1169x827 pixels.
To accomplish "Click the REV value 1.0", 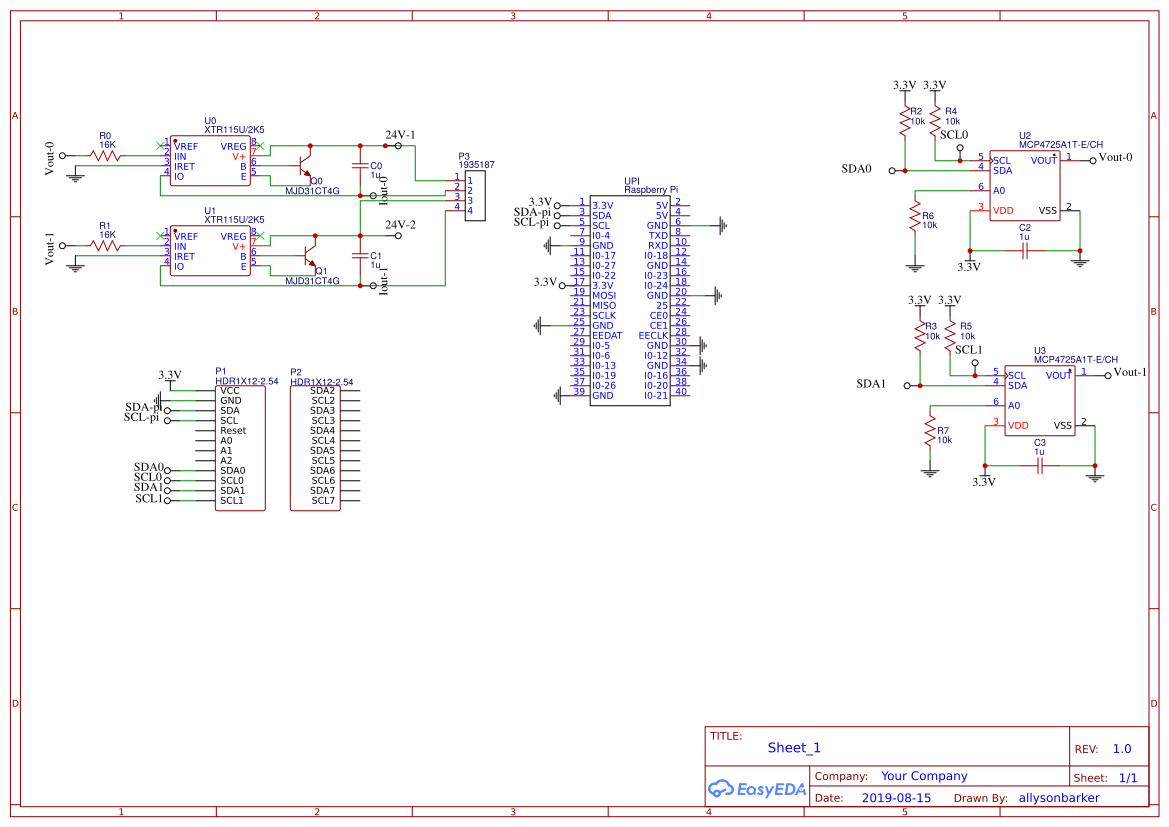I will [x=1121, y=748].
